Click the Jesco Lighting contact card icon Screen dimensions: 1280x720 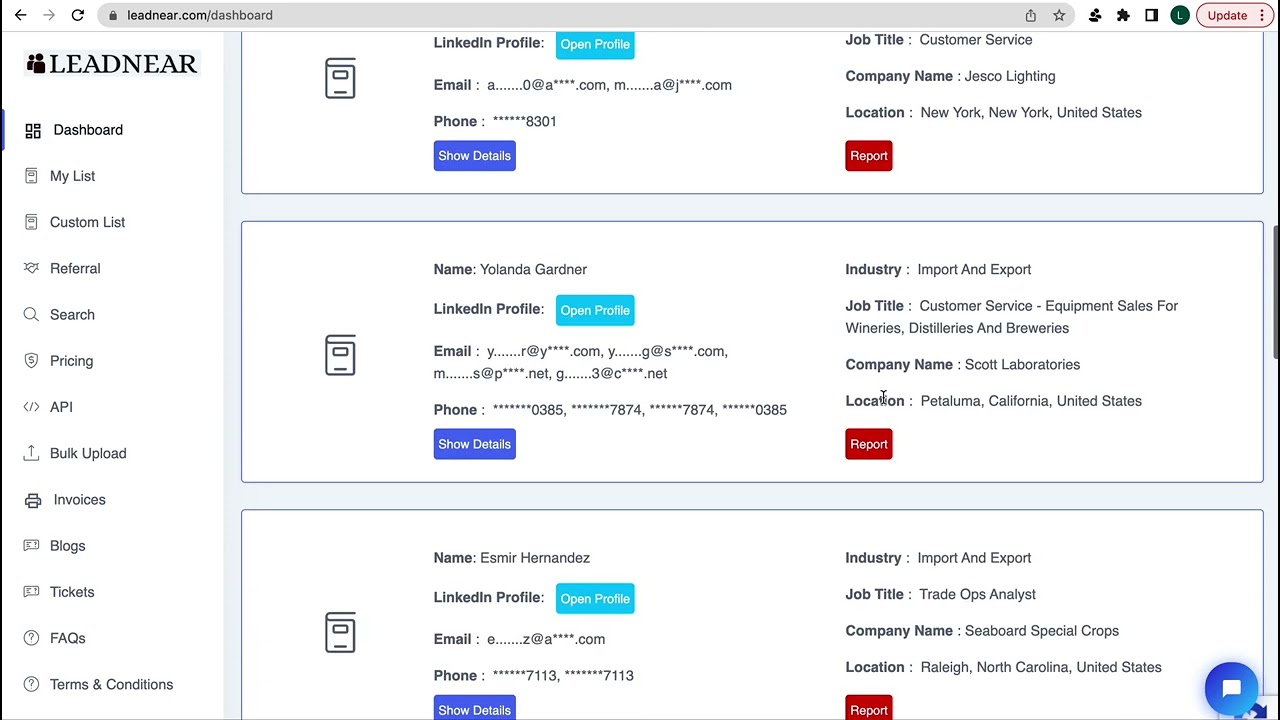(340, 78)
